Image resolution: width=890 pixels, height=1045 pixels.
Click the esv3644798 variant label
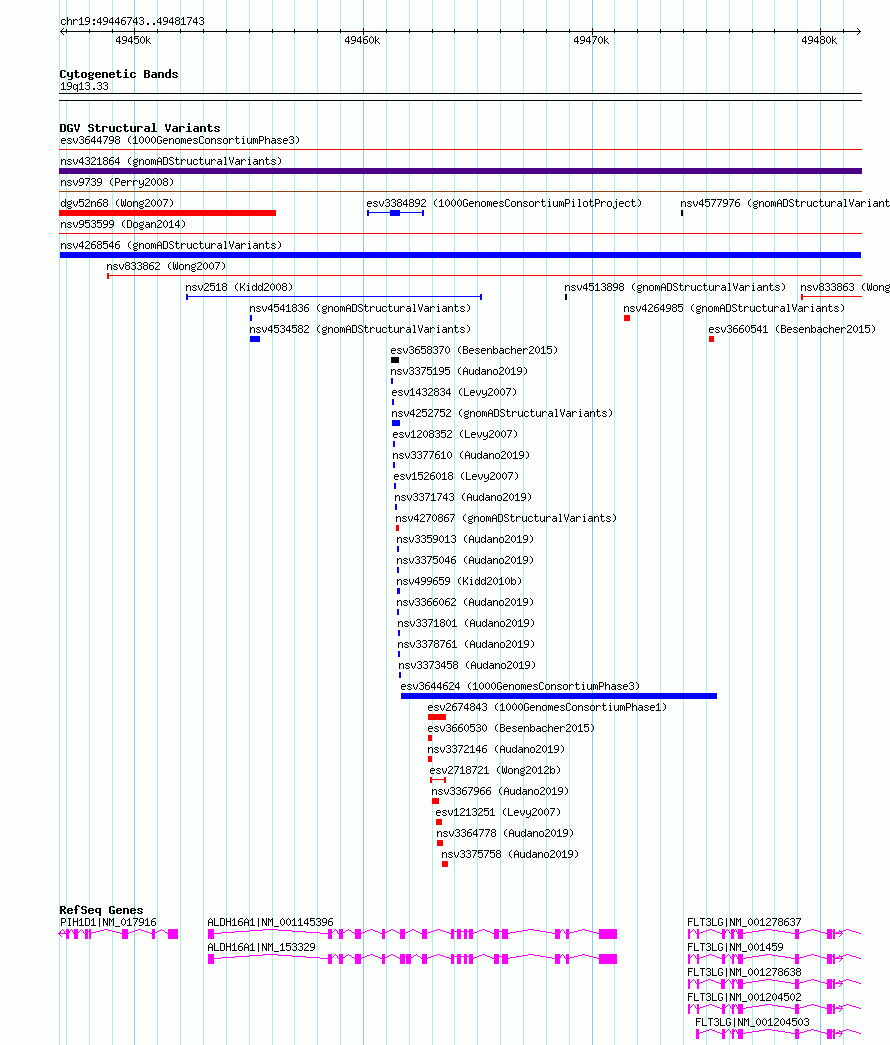[180, 140]
